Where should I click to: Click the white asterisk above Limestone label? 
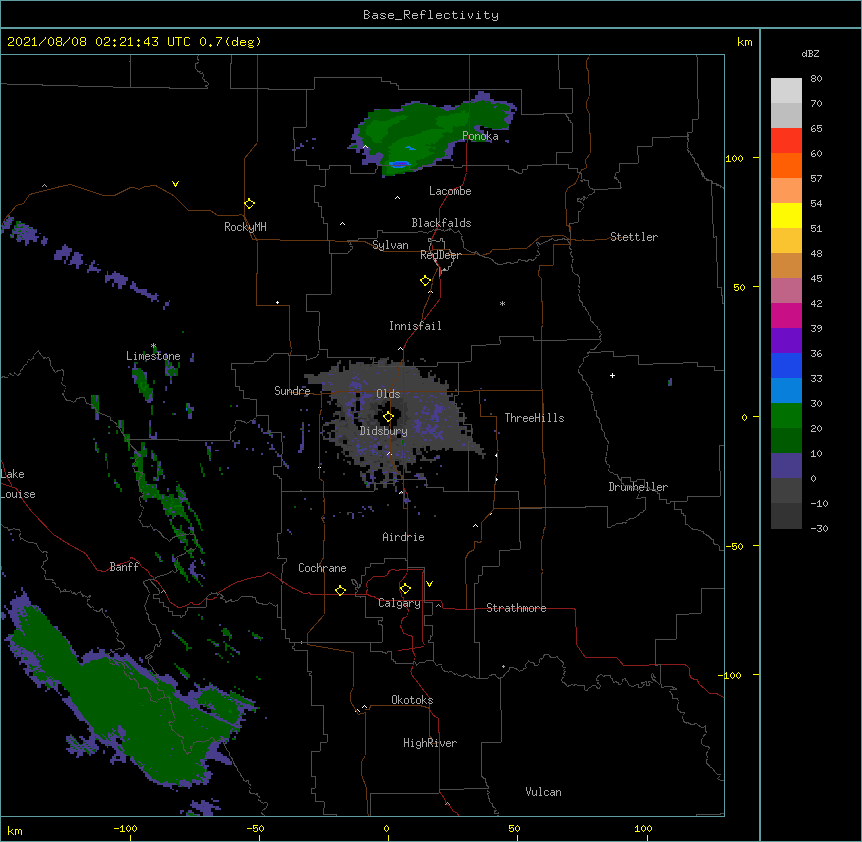[153, 346]
